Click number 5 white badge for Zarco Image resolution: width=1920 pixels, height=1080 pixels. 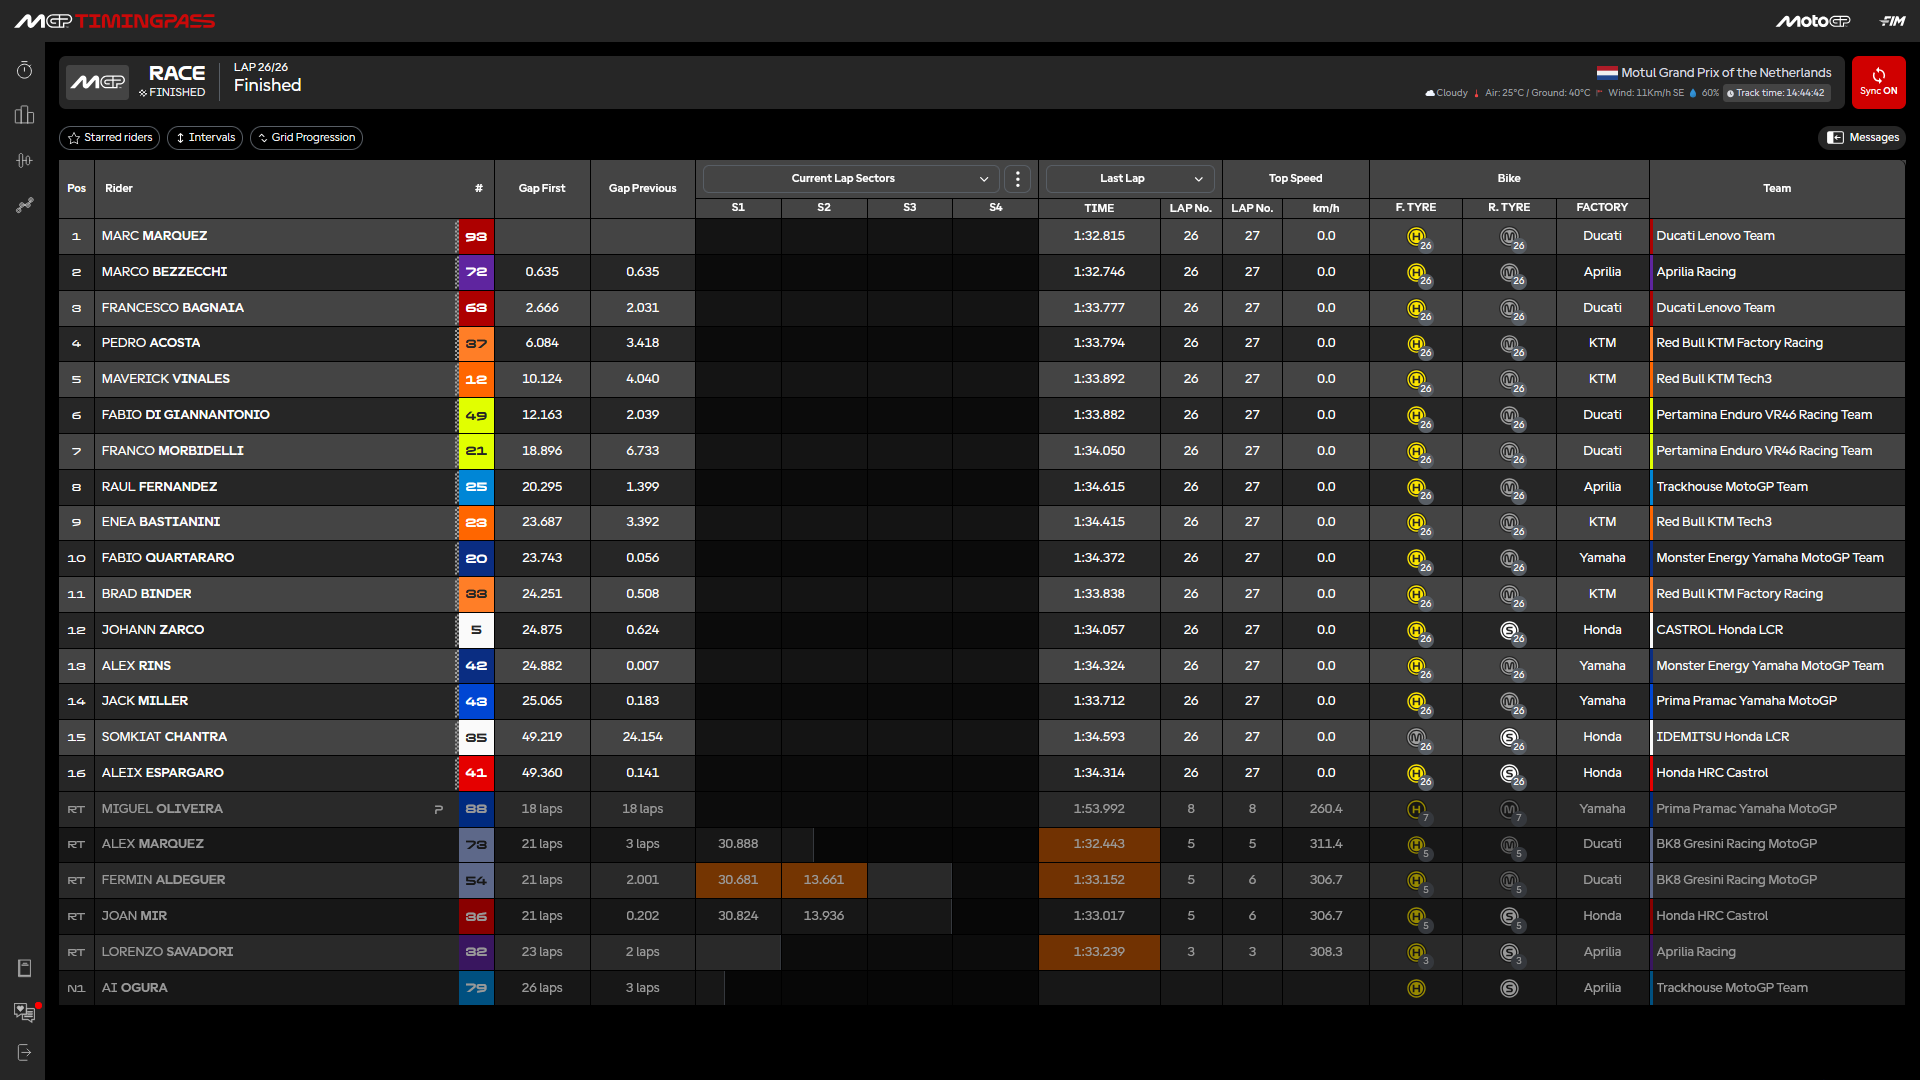[x=476, y=631]
